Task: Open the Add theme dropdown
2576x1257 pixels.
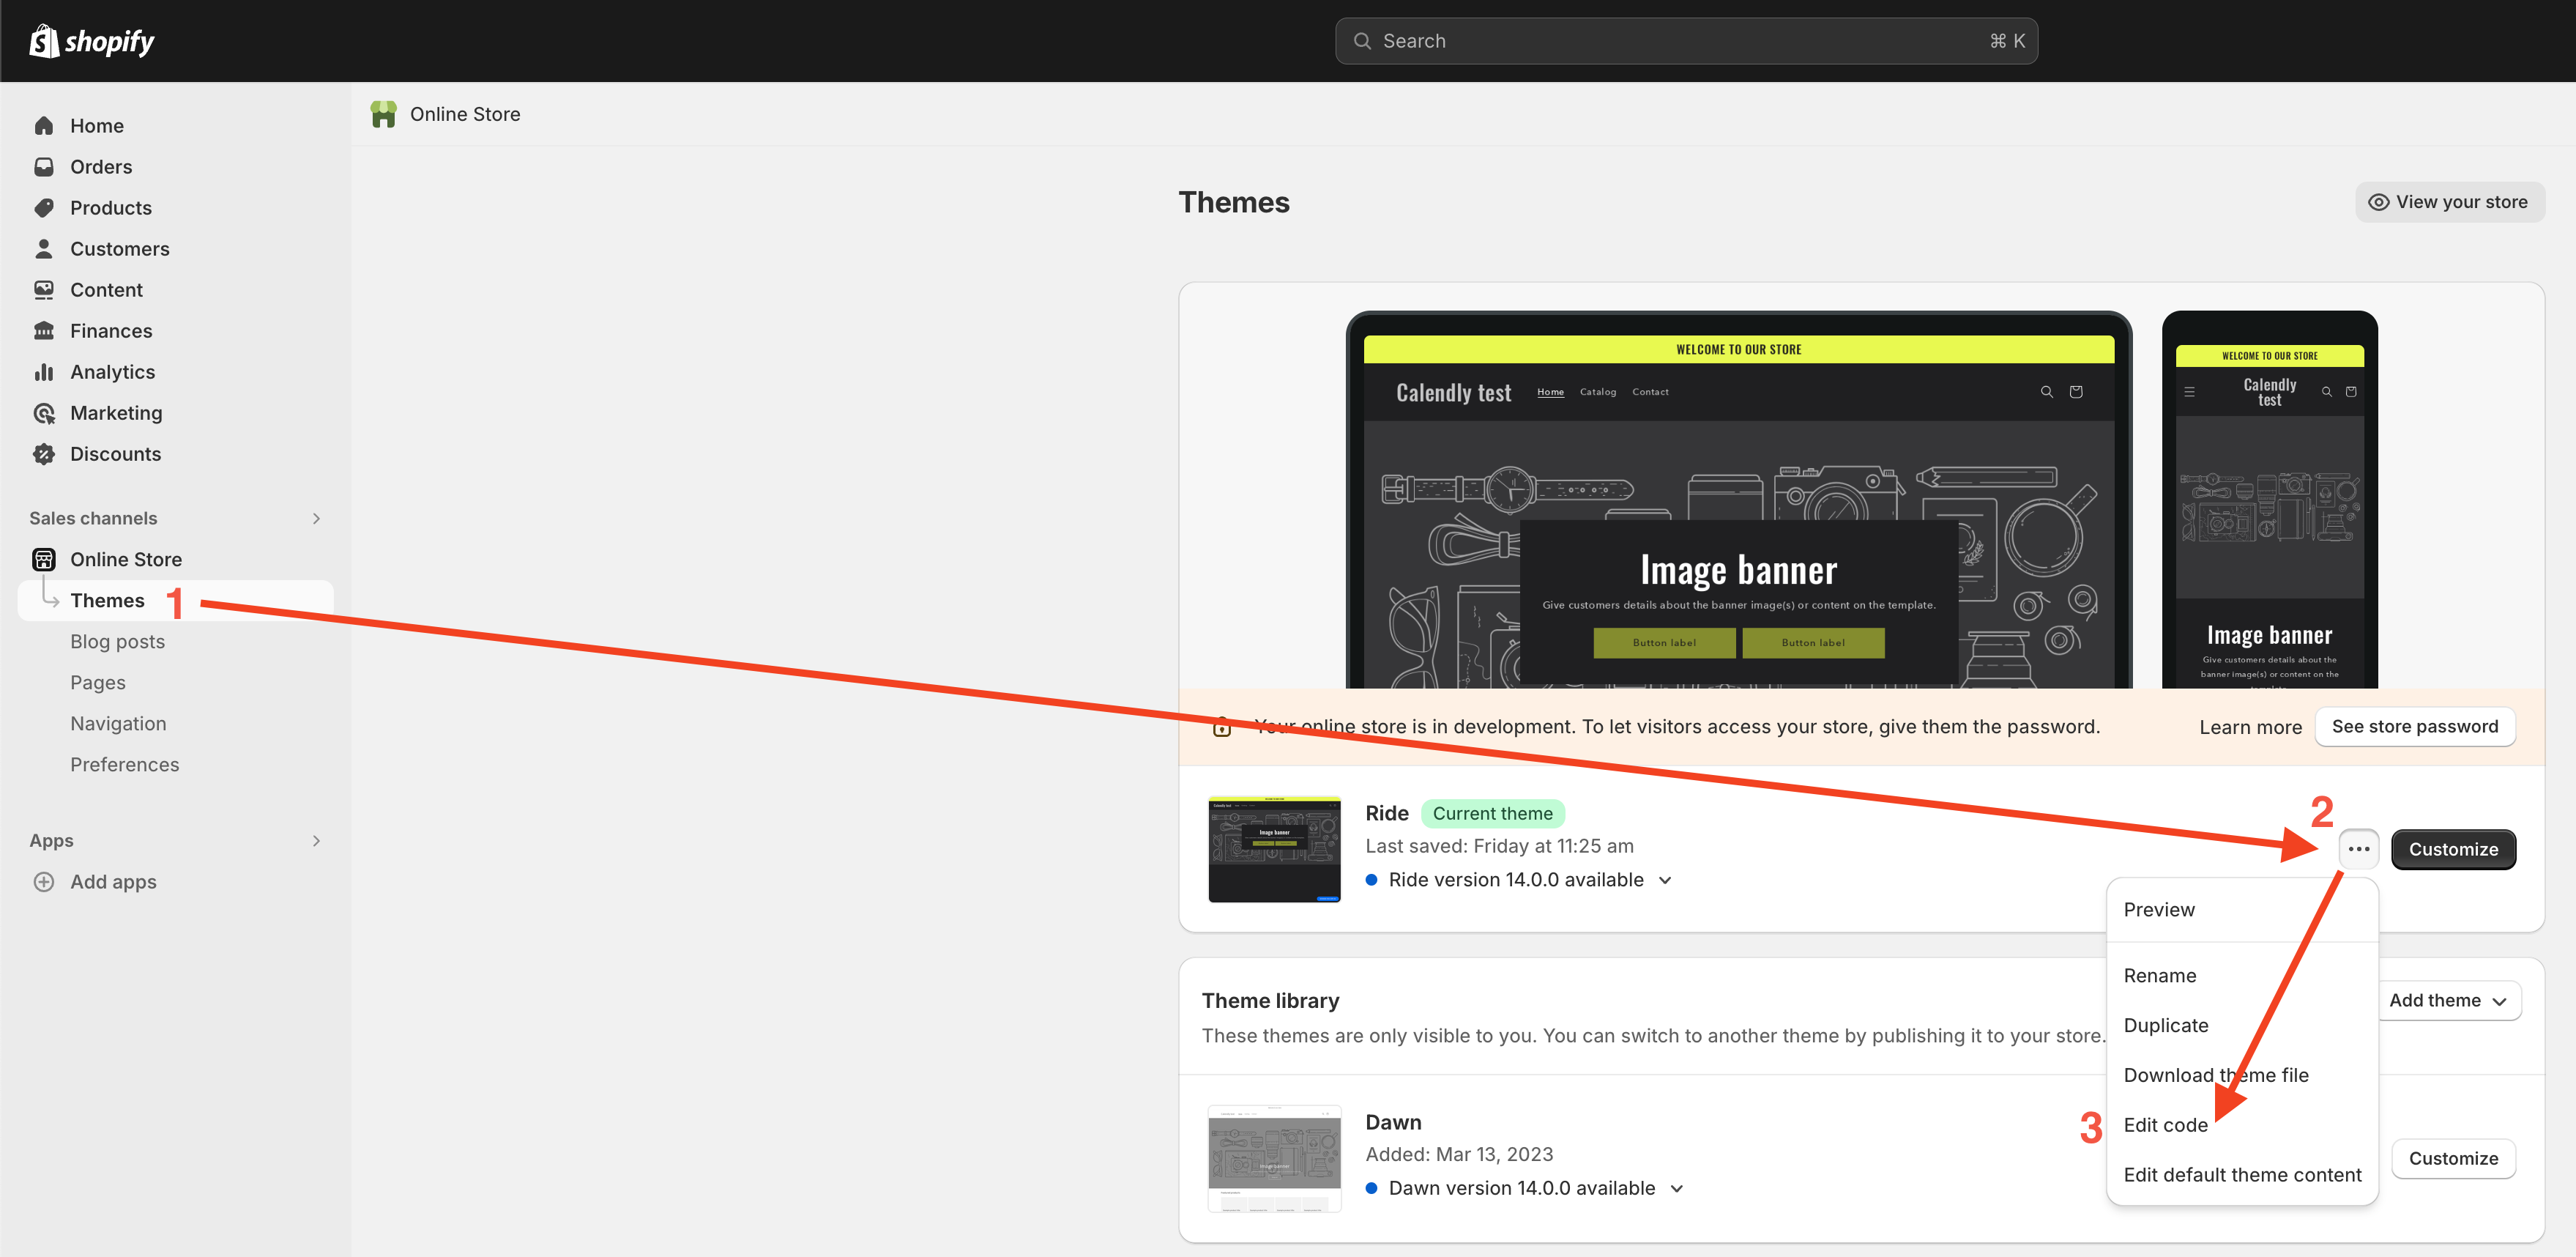Action: 2448,1001
